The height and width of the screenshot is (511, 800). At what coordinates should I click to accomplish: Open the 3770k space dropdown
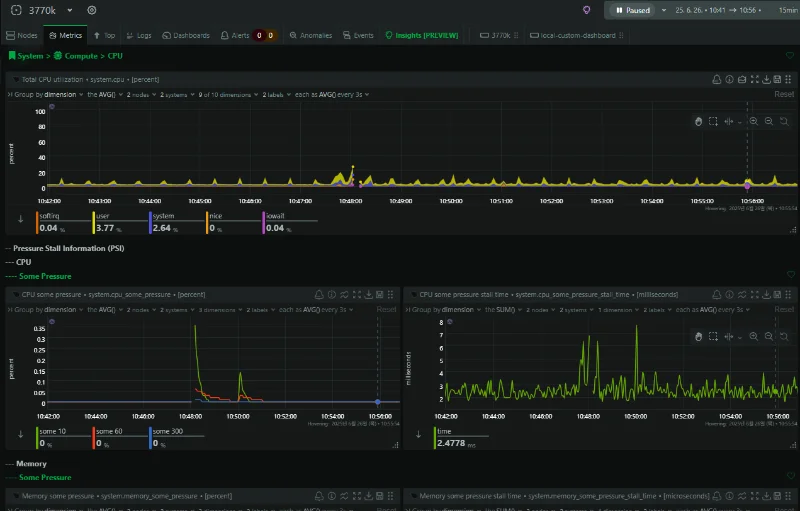(70, 10)
